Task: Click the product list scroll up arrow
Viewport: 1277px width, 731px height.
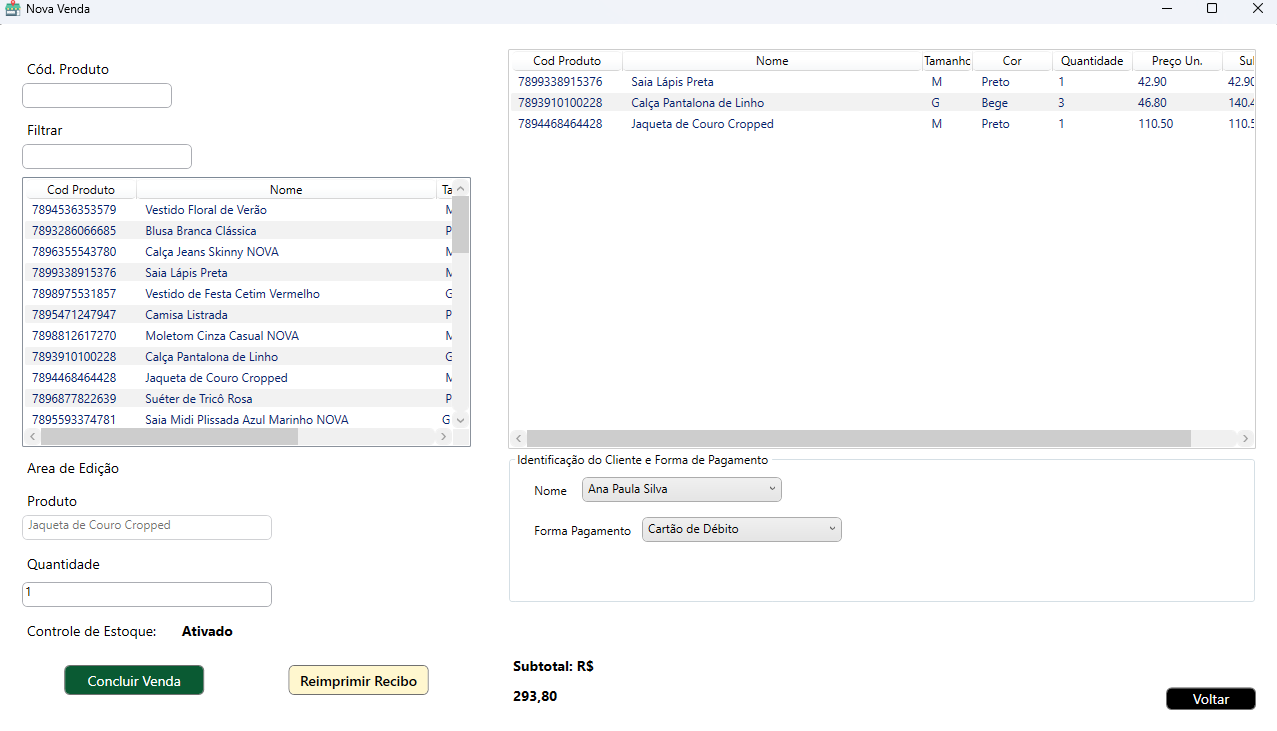Action: point(461,189)
